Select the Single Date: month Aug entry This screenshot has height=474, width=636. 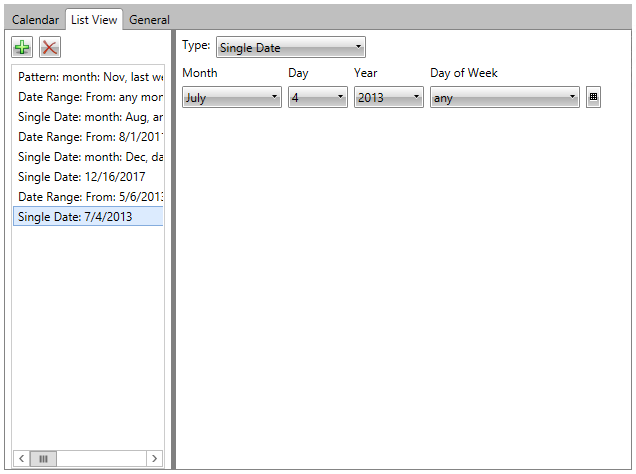pos(90,117)
